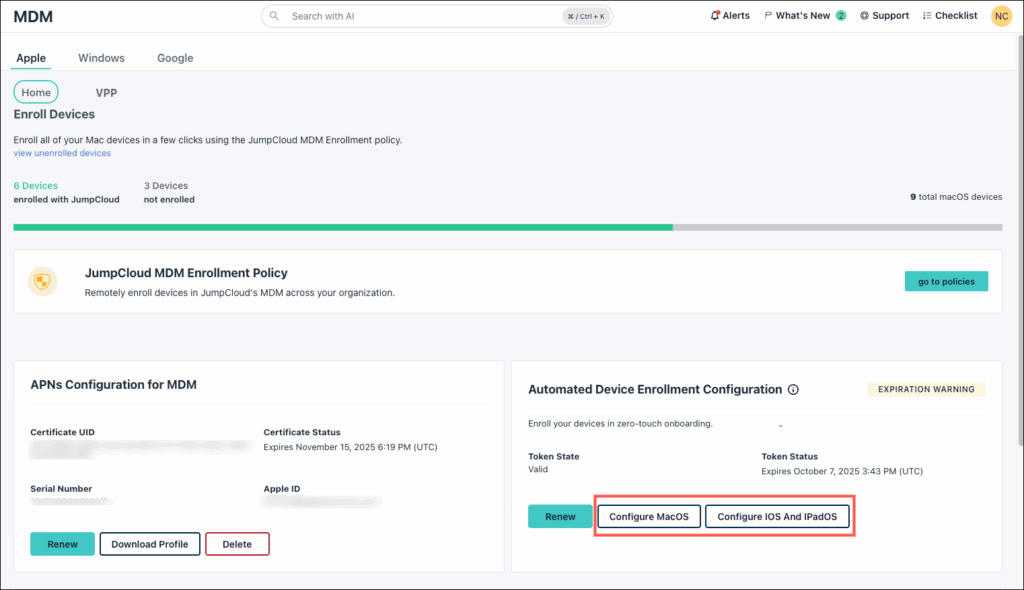The height and width of the screenshot is (590, 1024).
Task: Click the 6 Devices enrolled count
Action: click(35, 186)
